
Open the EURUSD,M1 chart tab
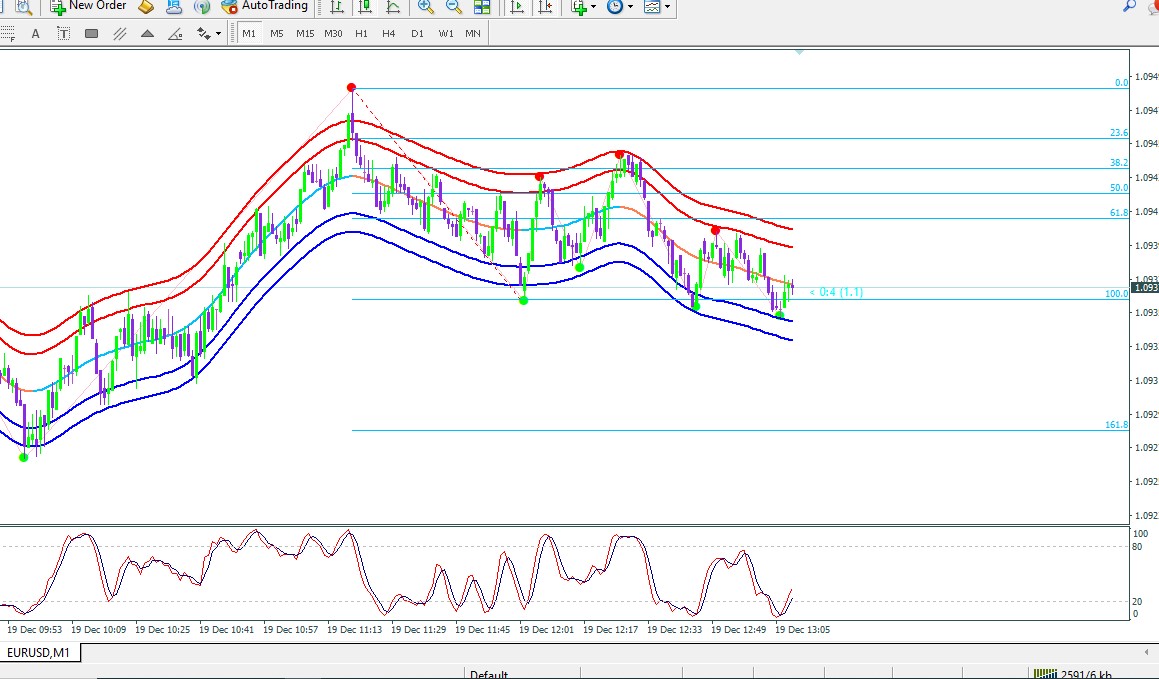point(40,653)
